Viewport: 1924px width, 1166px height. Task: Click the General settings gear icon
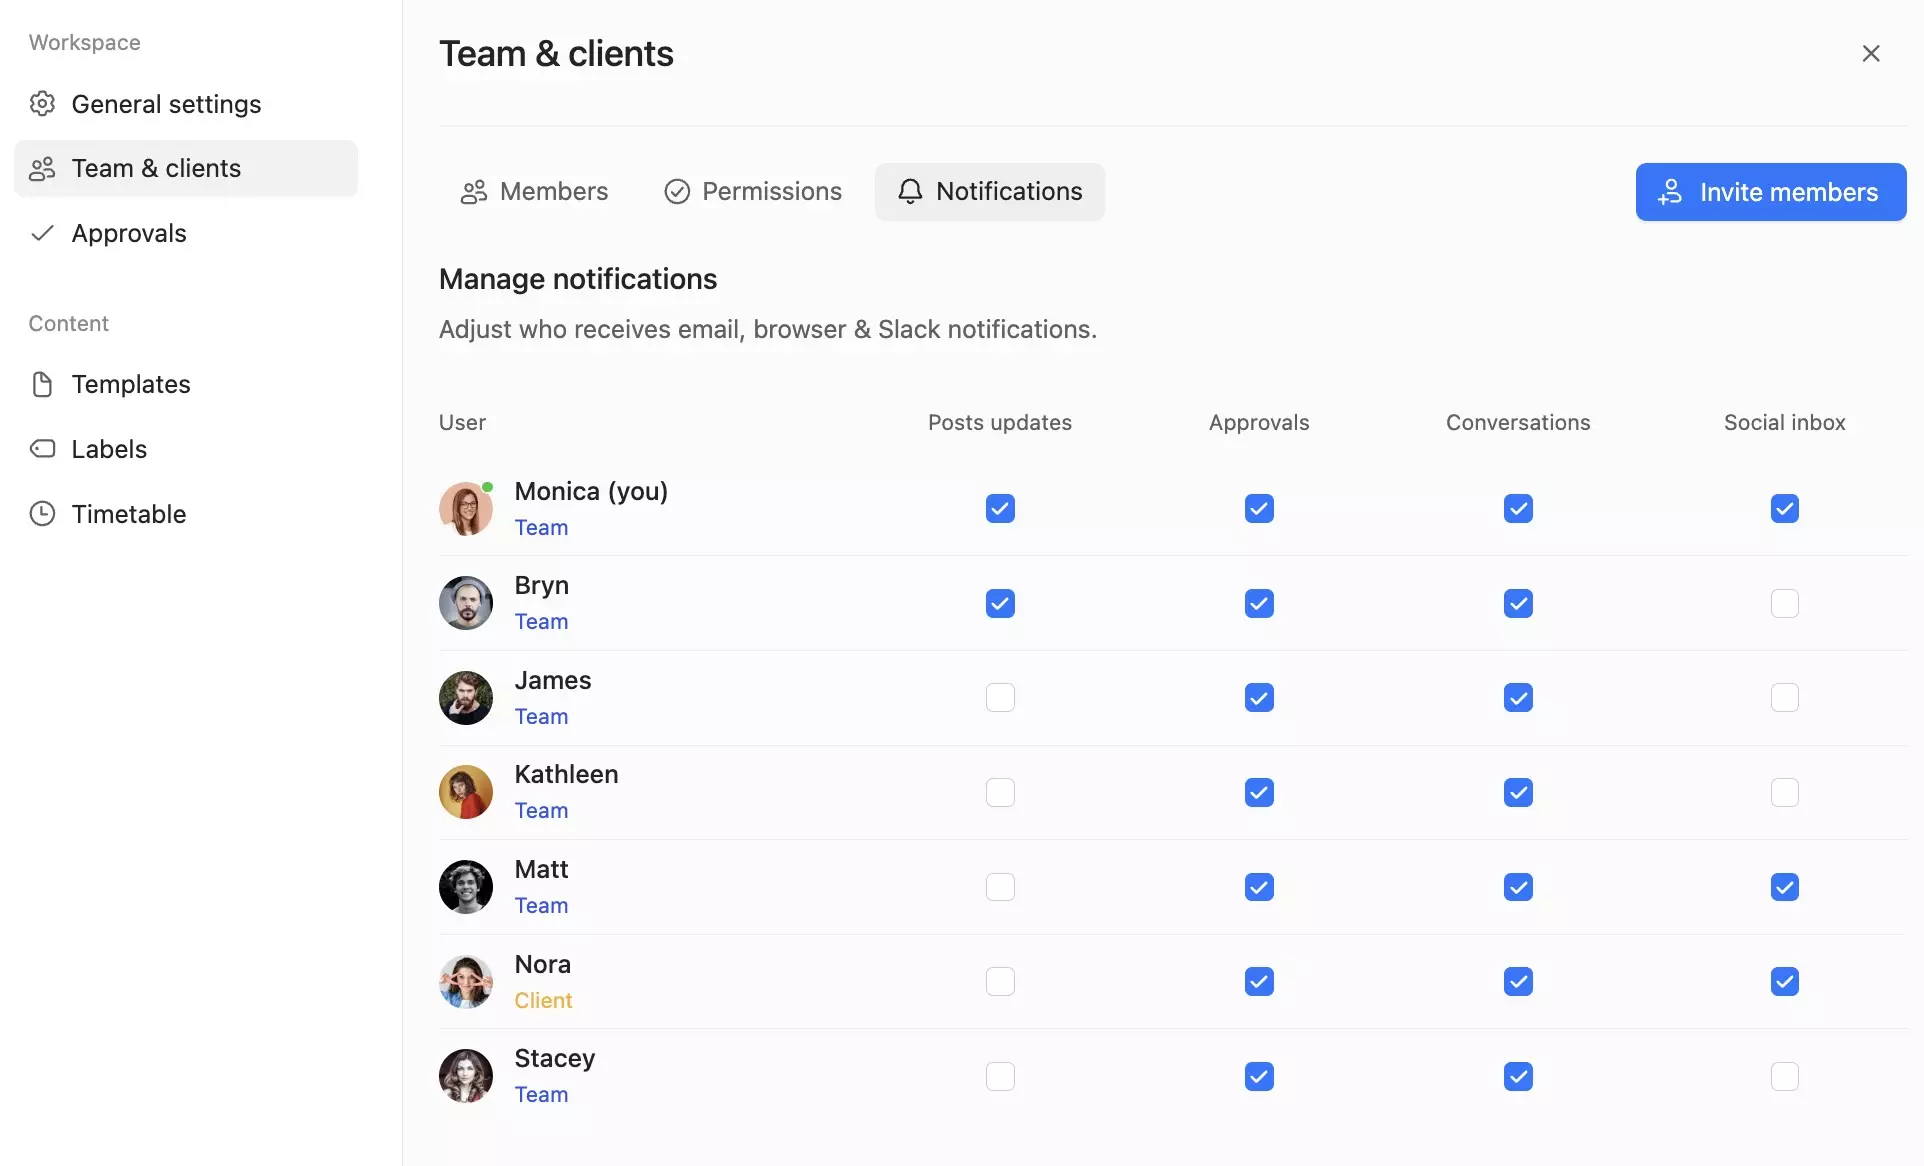tap(42, 104)
